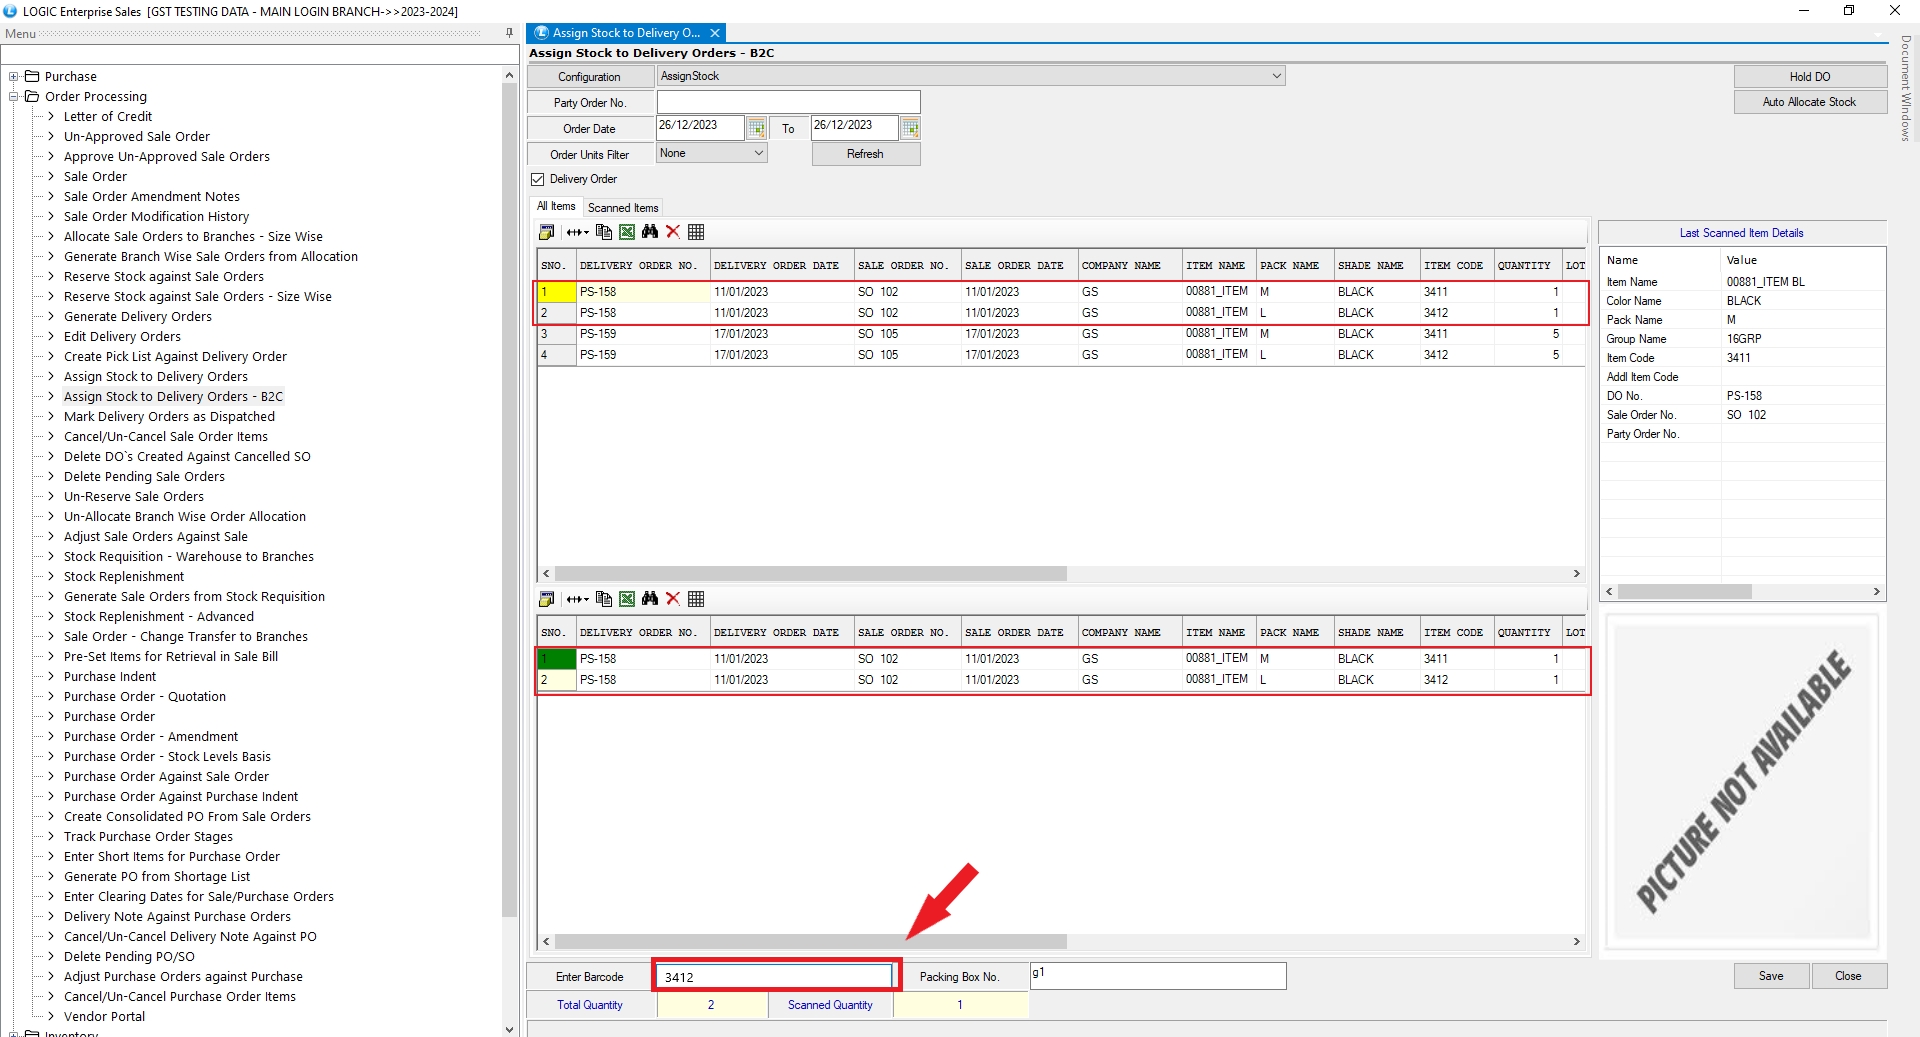Viewport: 1920px width, 1037px height.
Task: Click the grid layout icon in lower grid toolbar
Action: (x=696, y=599)
